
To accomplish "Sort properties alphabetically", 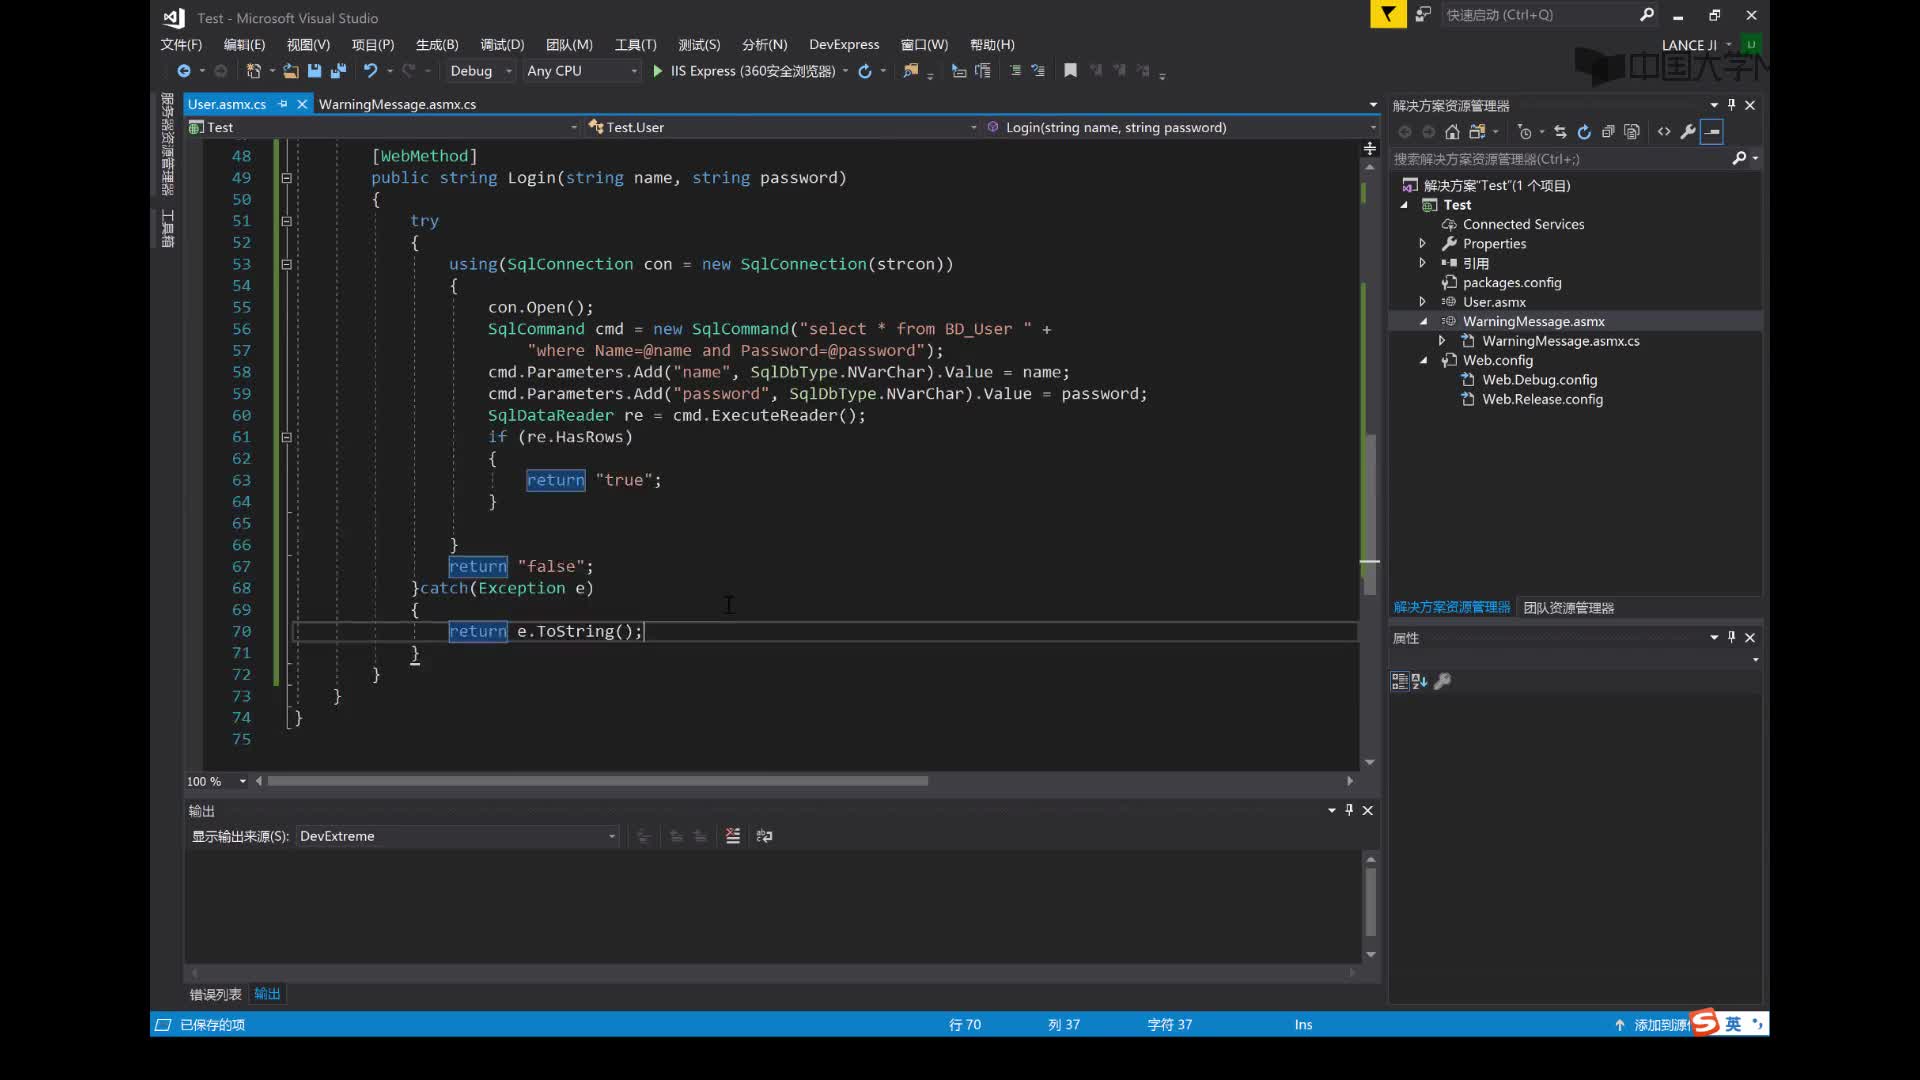I will (x=1419, y=681).
